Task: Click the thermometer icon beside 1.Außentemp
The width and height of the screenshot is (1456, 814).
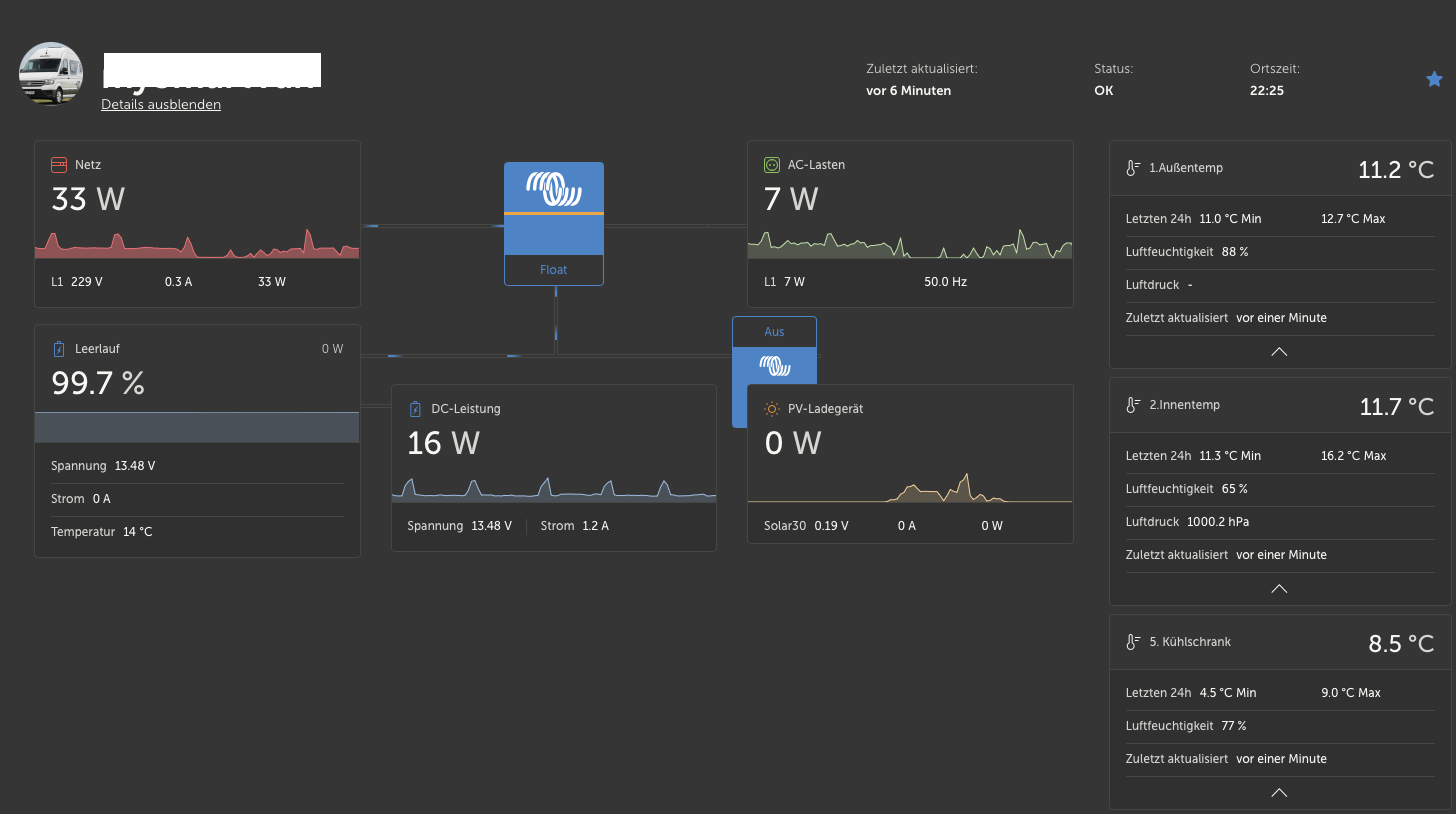Action: coord(1133,168)
